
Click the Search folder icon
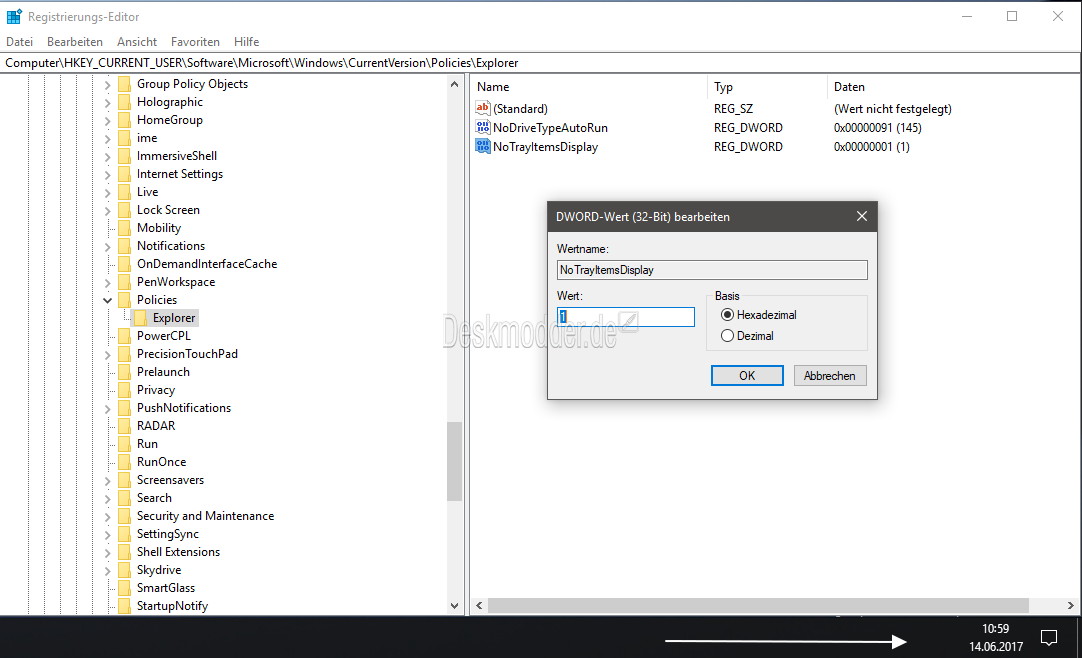coord(124,498)
